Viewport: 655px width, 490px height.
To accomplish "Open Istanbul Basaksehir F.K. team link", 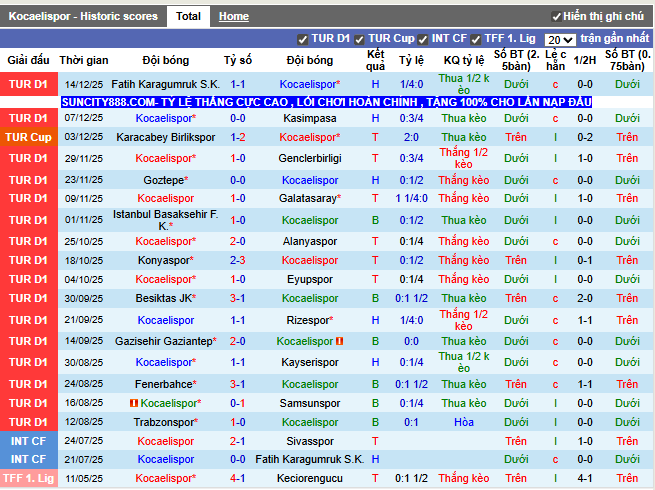I will [165, 220].
